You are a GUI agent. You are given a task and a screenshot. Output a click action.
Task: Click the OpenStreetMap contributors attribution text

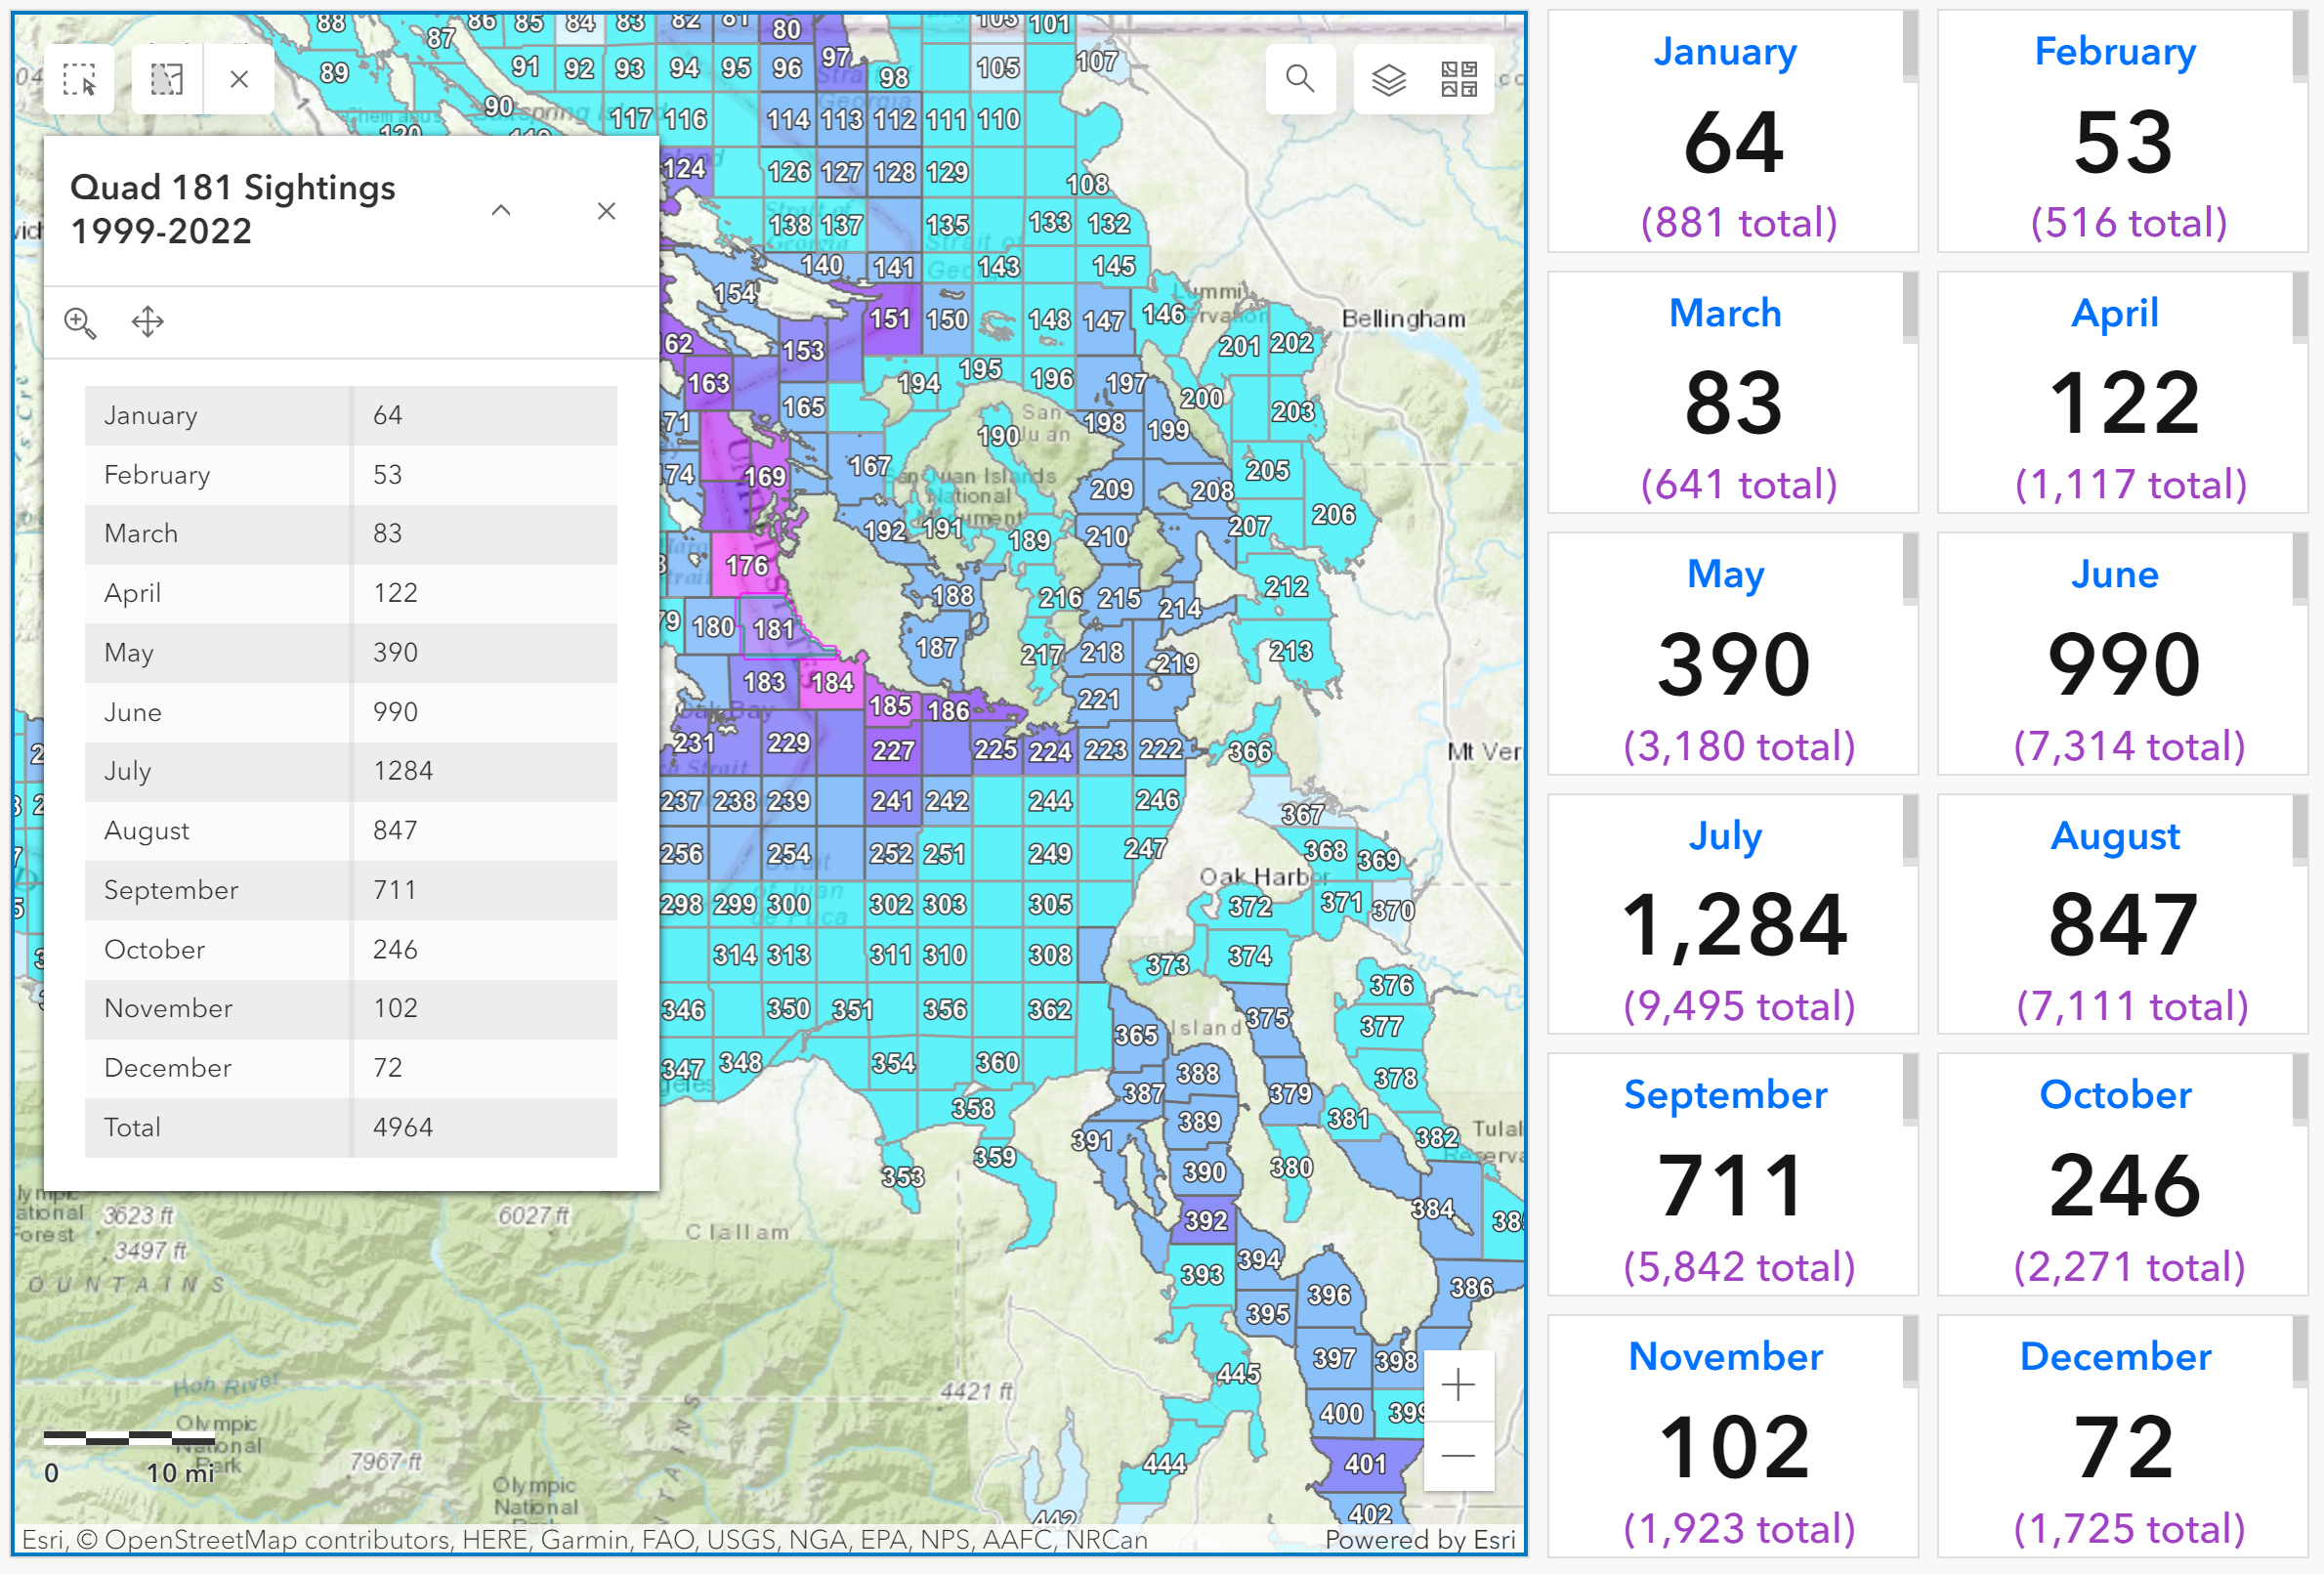click(x=262, y=1539)
